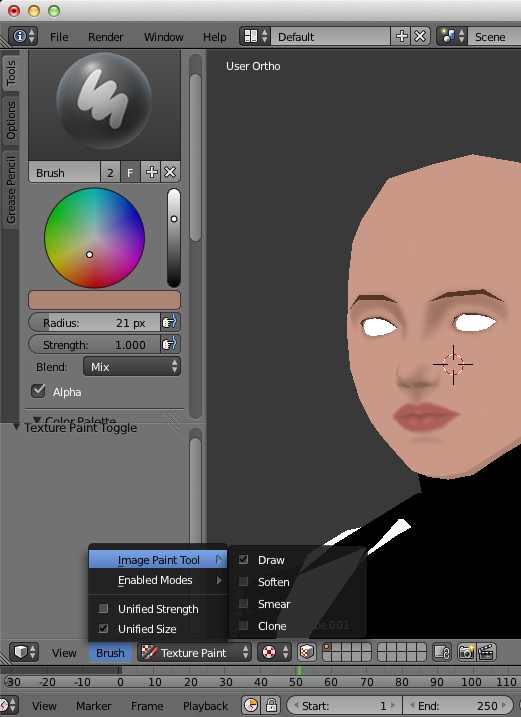Open the timeline View menu
The image size is (521, 717).
click(44, 706)
